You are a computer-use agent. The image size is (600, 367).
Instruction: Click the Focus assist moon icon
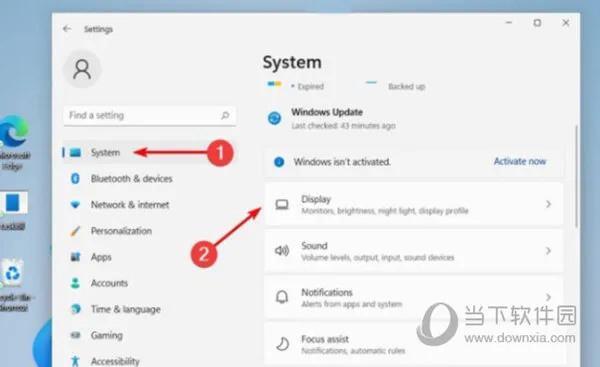click(x=282, y=344)
